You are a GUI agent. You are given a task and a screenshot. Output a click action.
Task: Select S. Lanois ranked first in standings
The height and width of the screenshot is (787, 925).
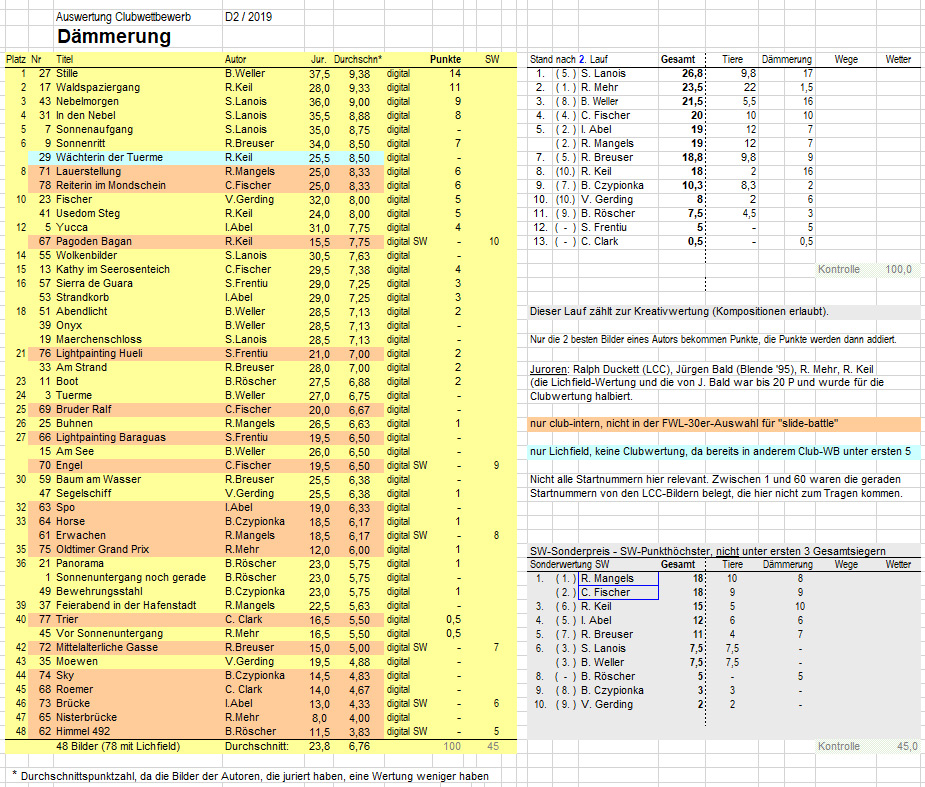(603, 74)
